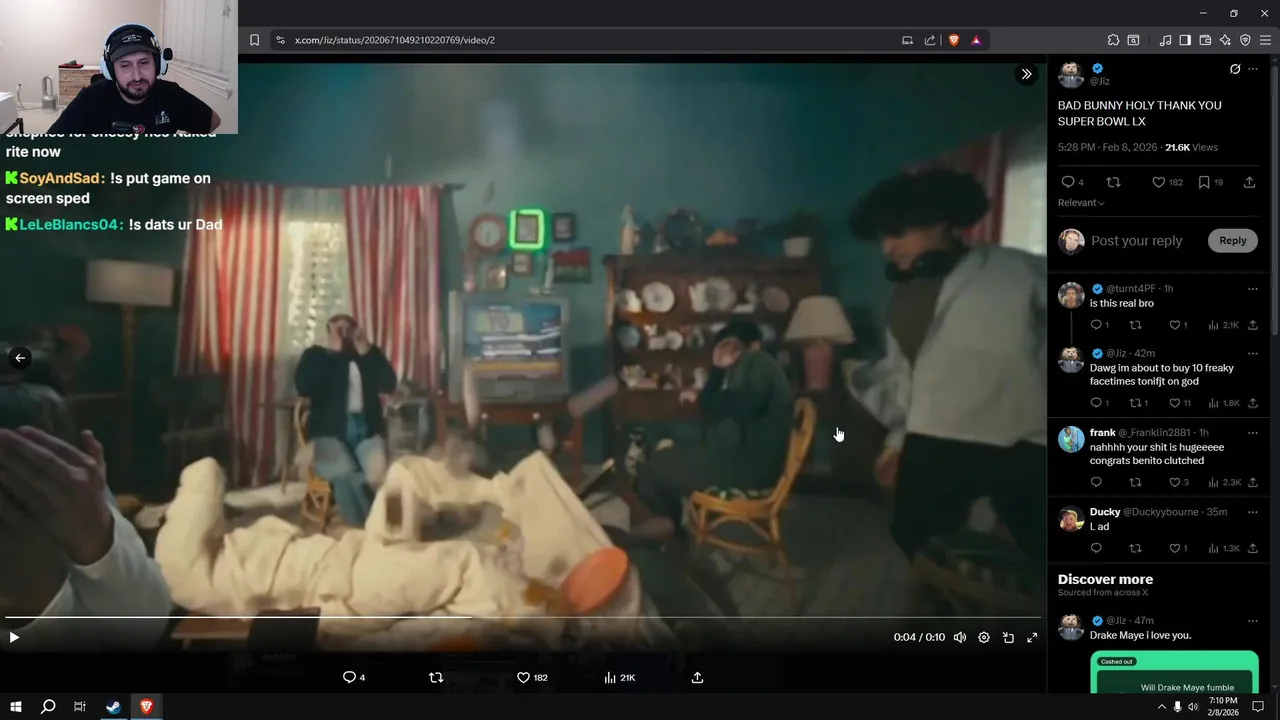The width and height of the screenshot is (1280, 720).
Task: Open the "Drake Maye i love you." post
Action: point(1140,635)
